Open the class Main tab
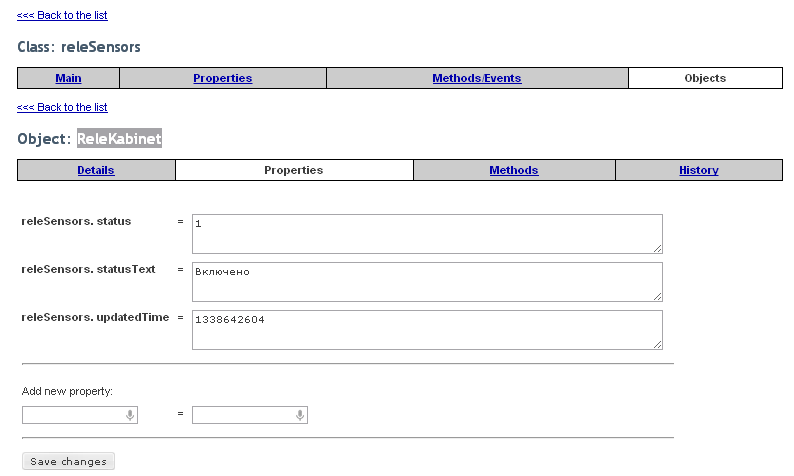794x476 pixels. coord(68,78)
